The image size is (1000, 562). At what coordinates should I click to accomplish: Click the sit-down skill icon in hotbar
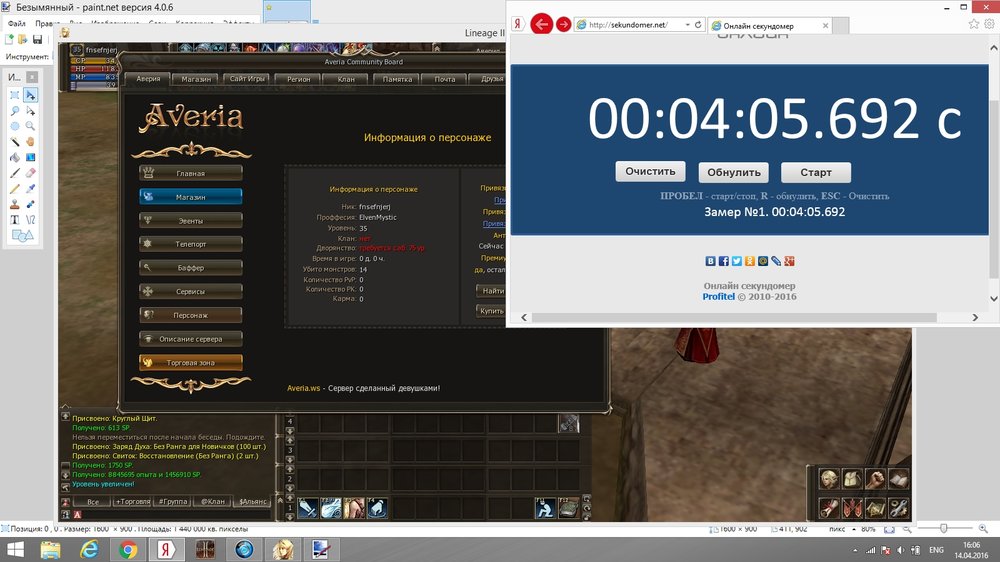click(543, 508)
